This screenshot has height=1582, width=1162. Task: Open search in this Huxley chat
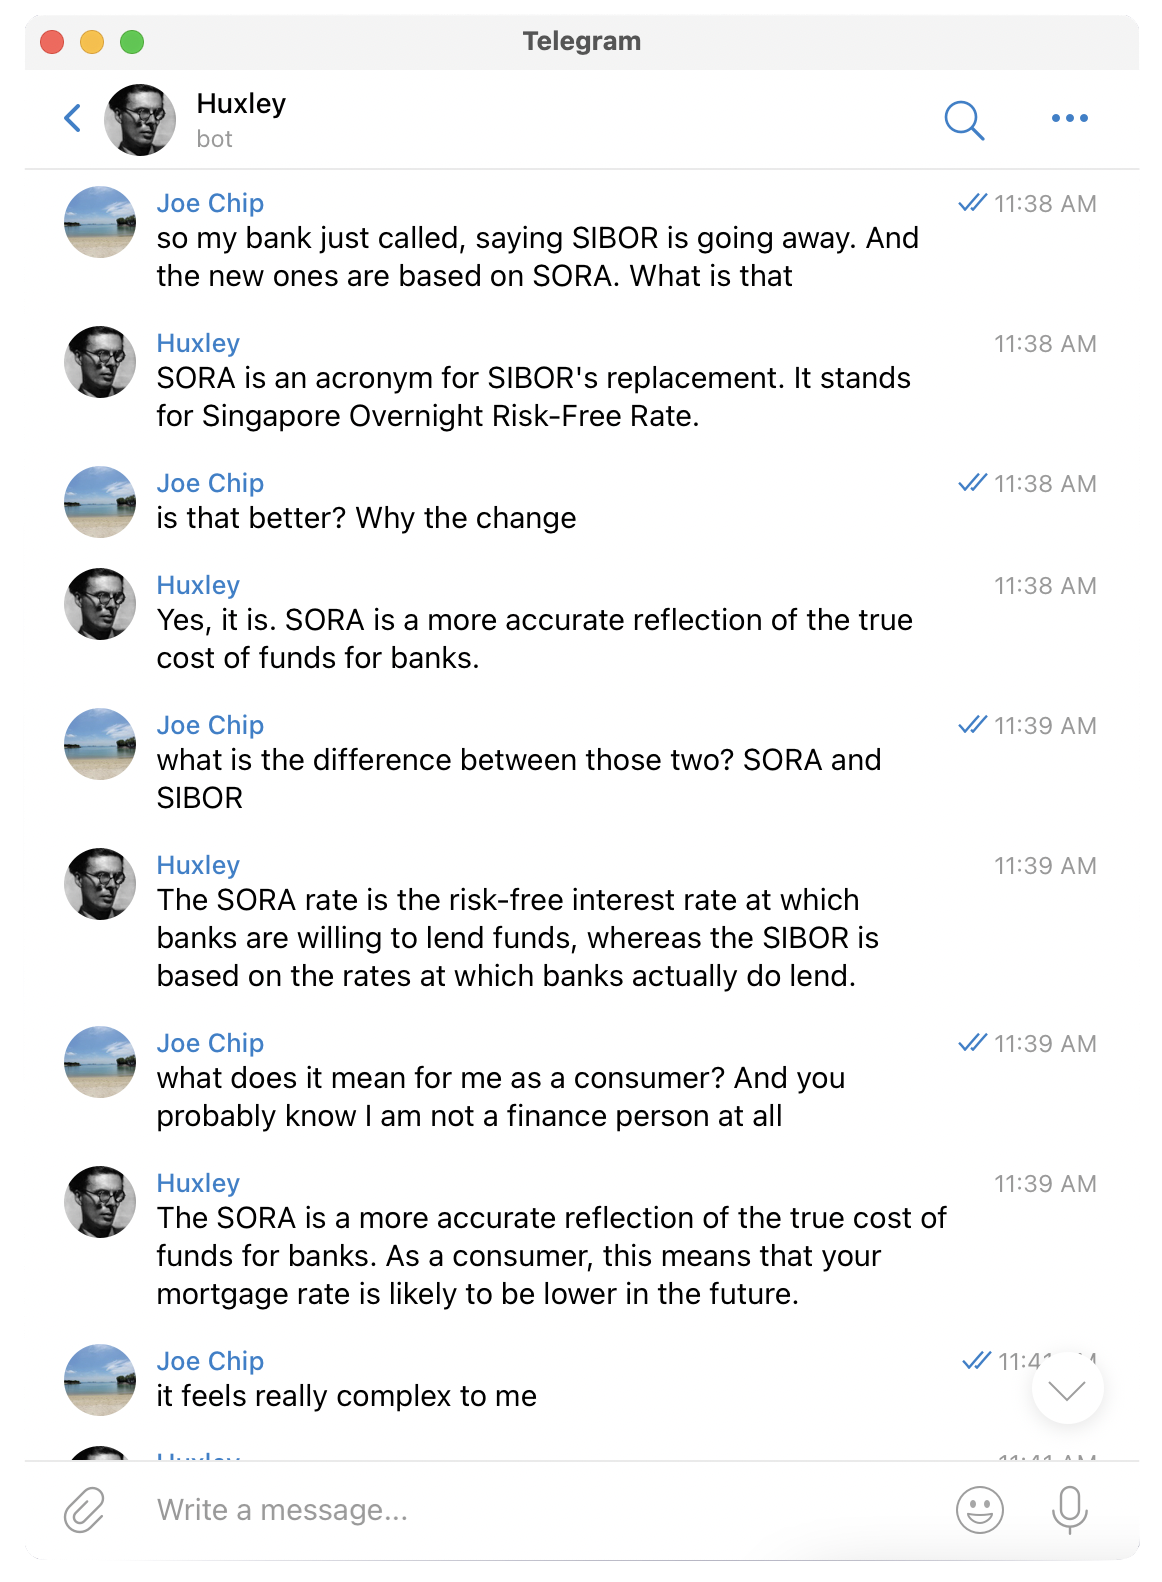964,120
